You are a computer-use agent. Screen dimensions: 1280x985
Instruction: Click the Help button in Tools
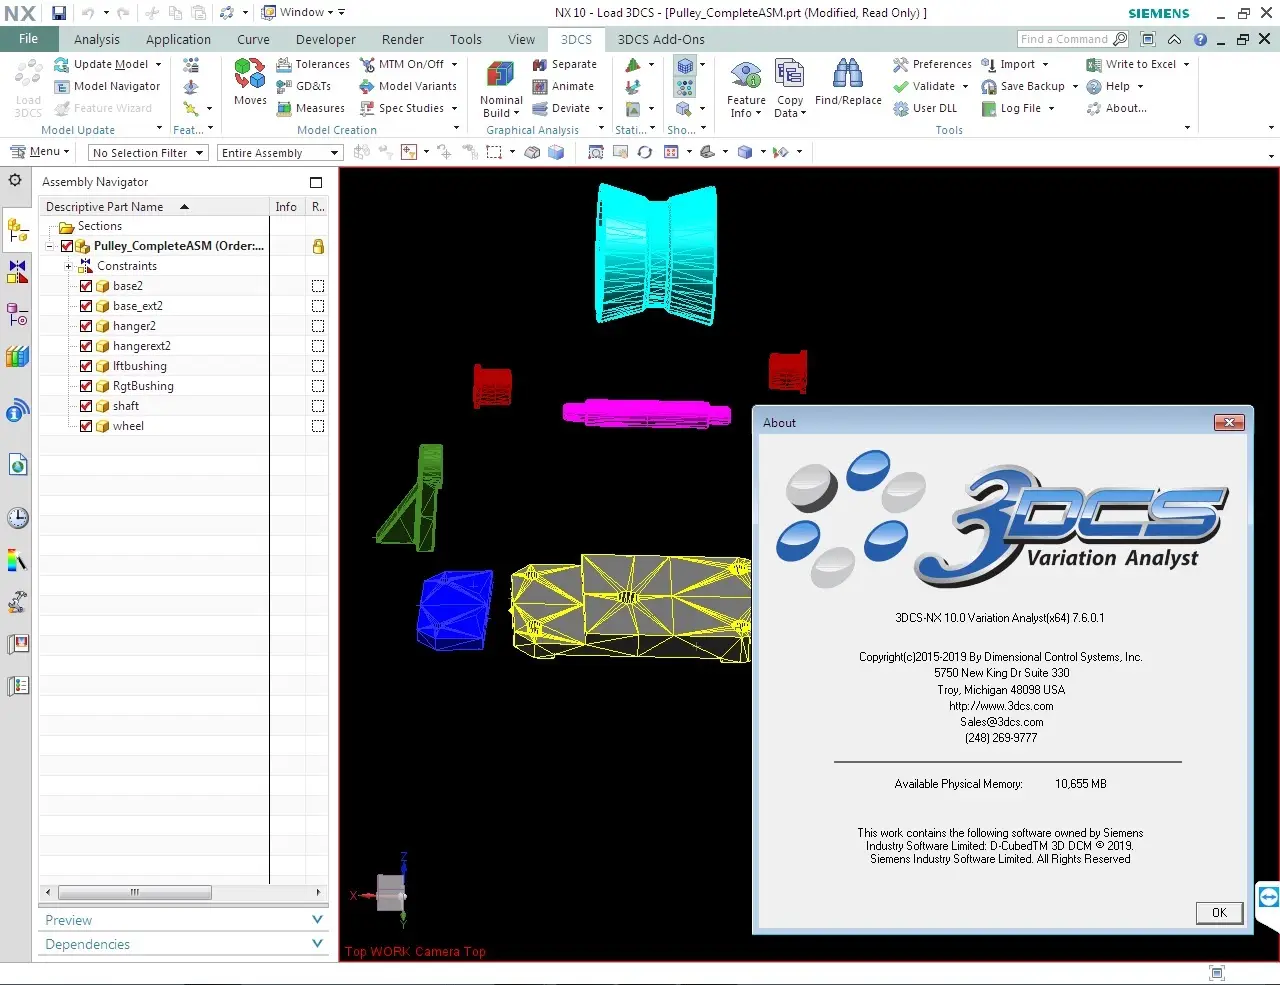(x=1115, y=86)
